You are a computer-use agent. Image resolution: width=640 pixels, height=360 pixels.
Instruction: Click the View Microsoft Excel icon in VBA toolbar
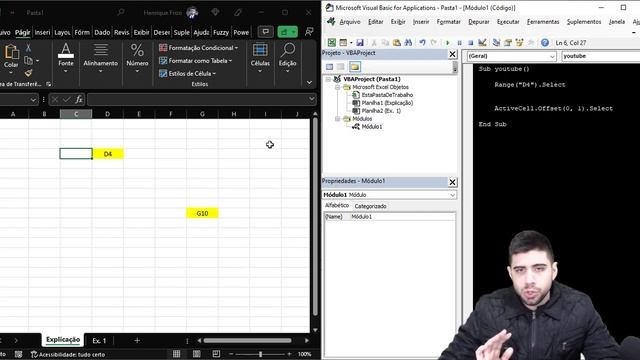tap(332, 42)
